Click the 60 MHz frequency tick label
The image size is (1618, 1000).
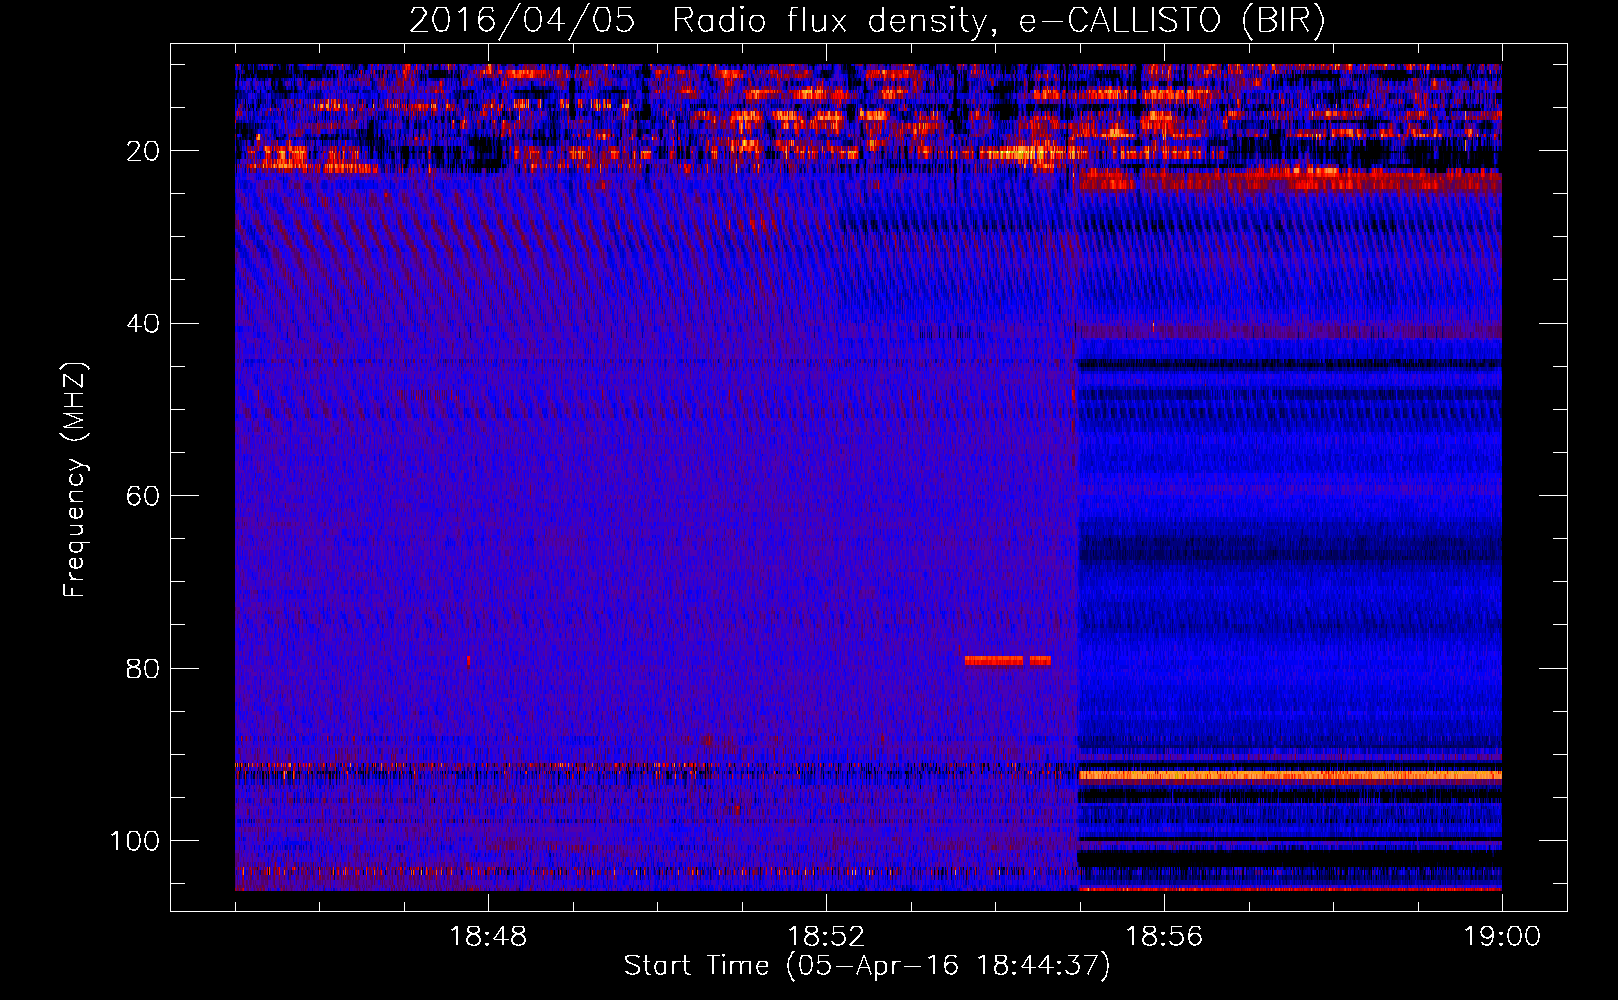point(144,496)
